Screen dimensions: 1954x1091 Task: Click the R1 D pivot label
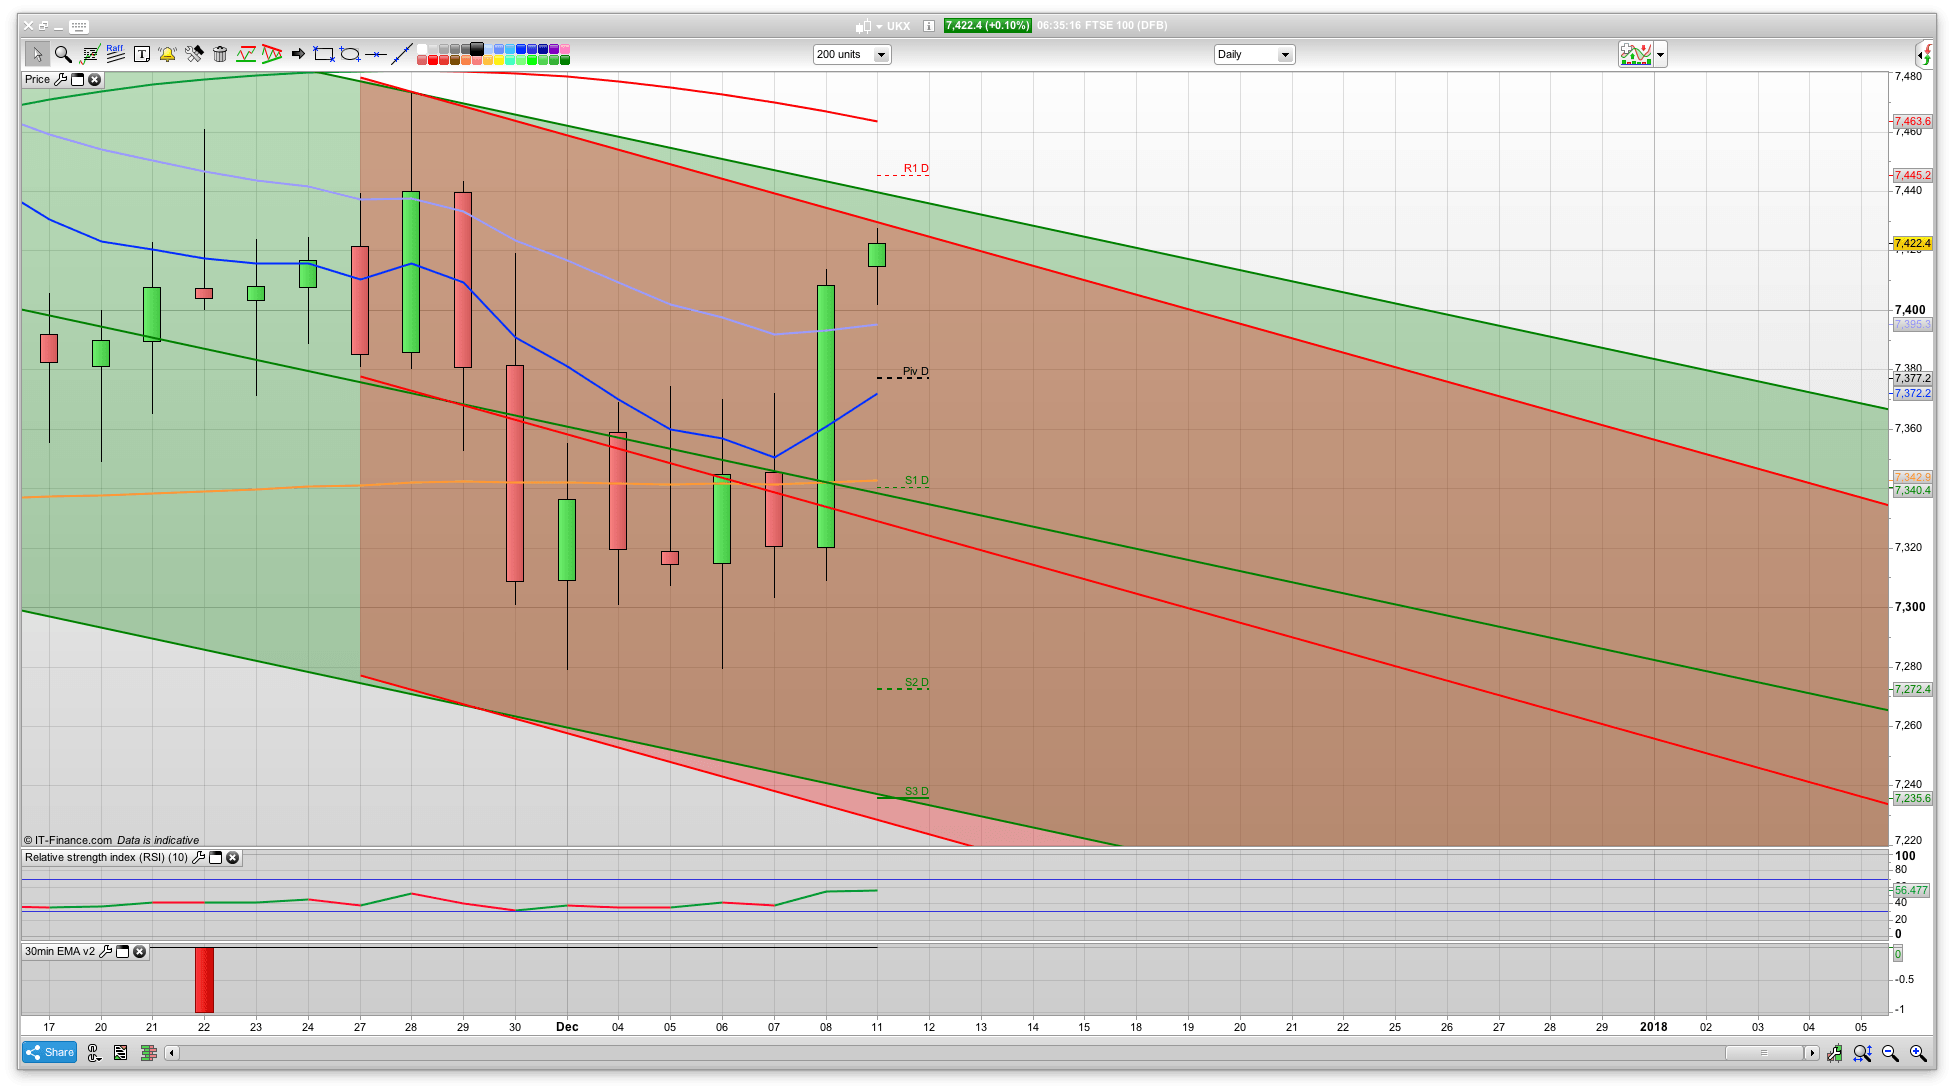(916, 168)
